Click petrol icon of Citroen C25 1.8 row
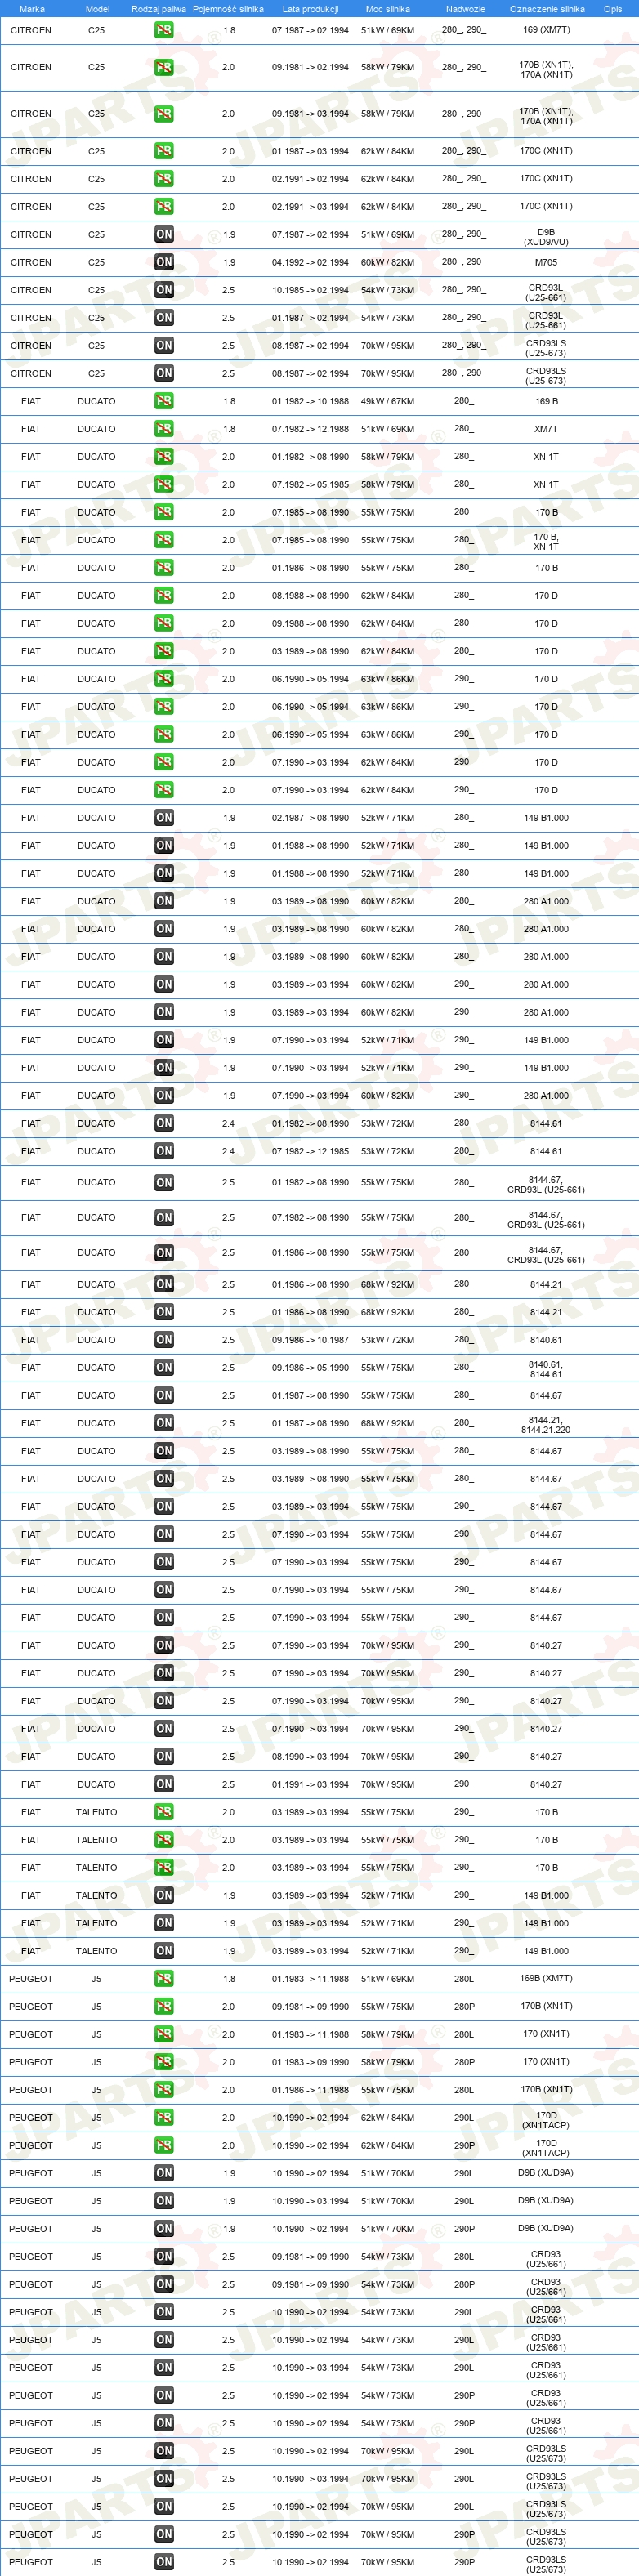The width and height of the screenshot is (639, 2576). click(164, 30)
